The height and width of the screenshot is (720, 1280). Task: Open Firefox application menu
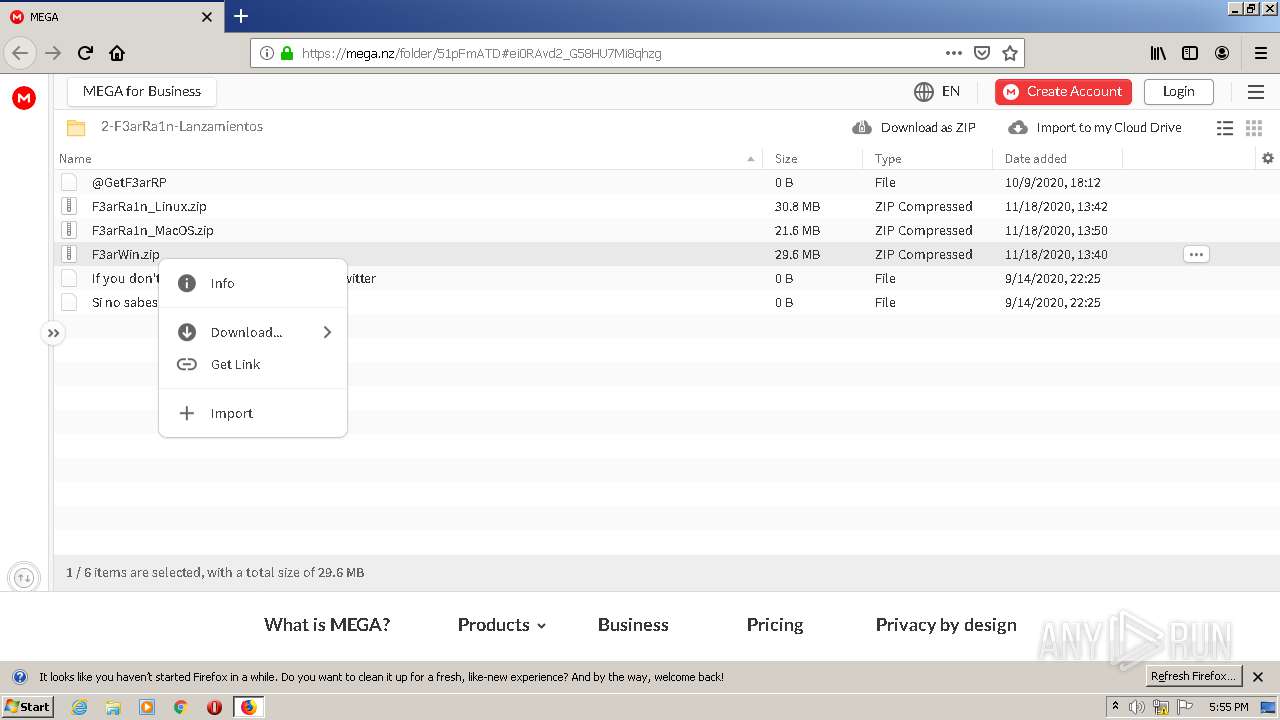pos(1260,53)
